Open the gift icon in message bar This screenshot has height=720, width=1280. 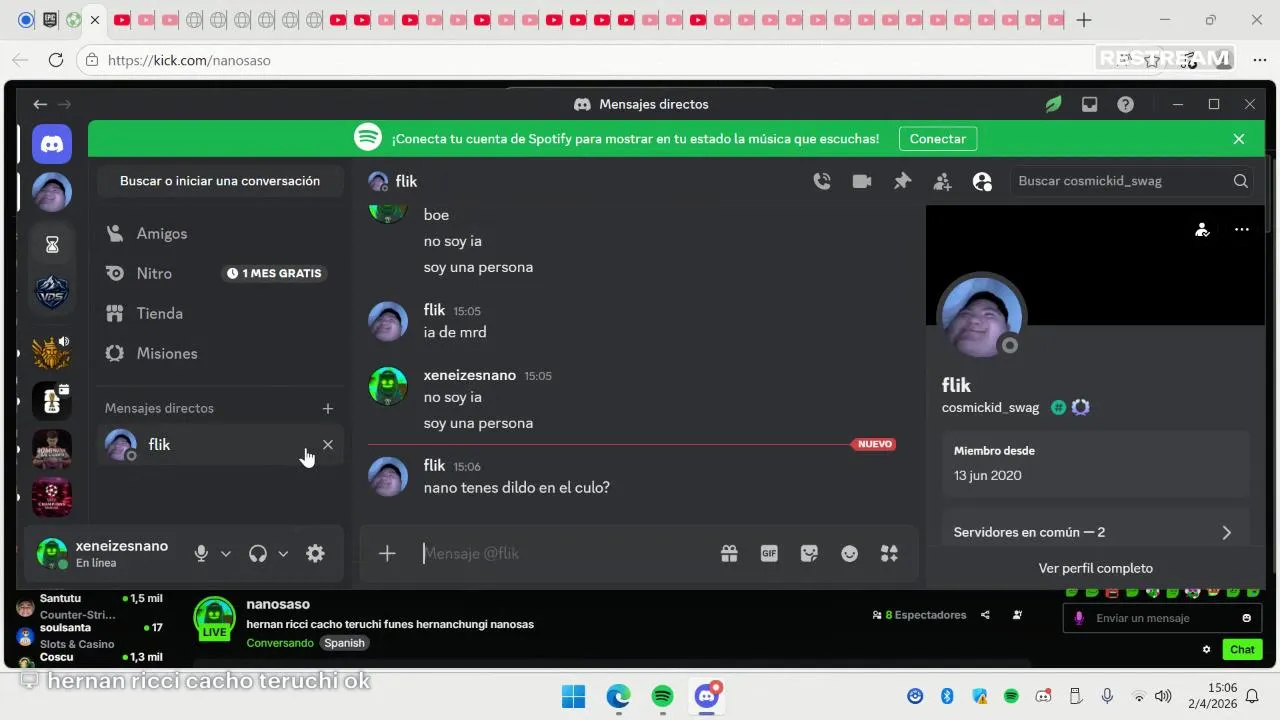(729, 554)
